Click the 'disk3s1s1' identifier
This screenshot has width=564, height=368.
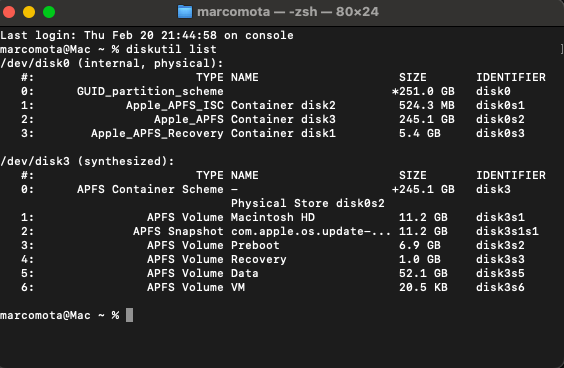[508, 232]
